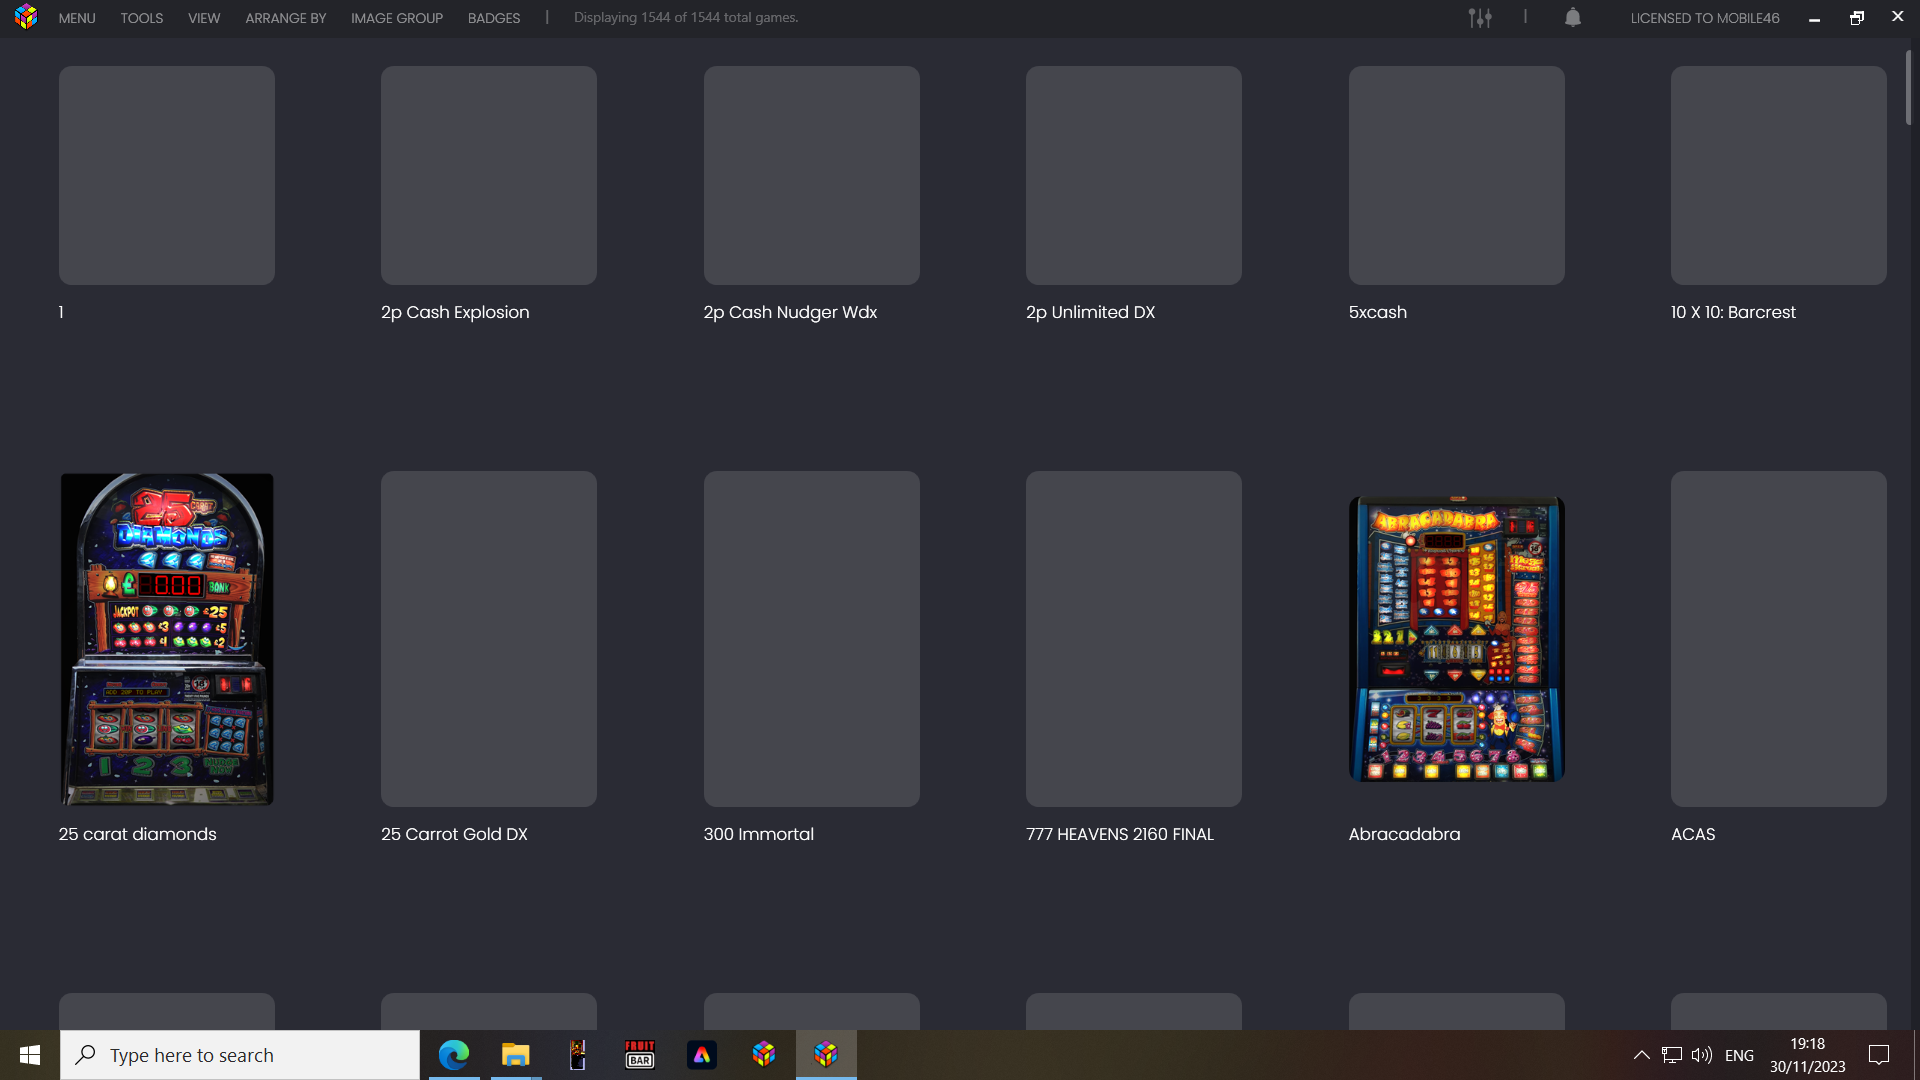The width and height of the screenshot is (1920, 1080).
Task: Open the purple triangle taskbar app
Action: [701, 1055]
